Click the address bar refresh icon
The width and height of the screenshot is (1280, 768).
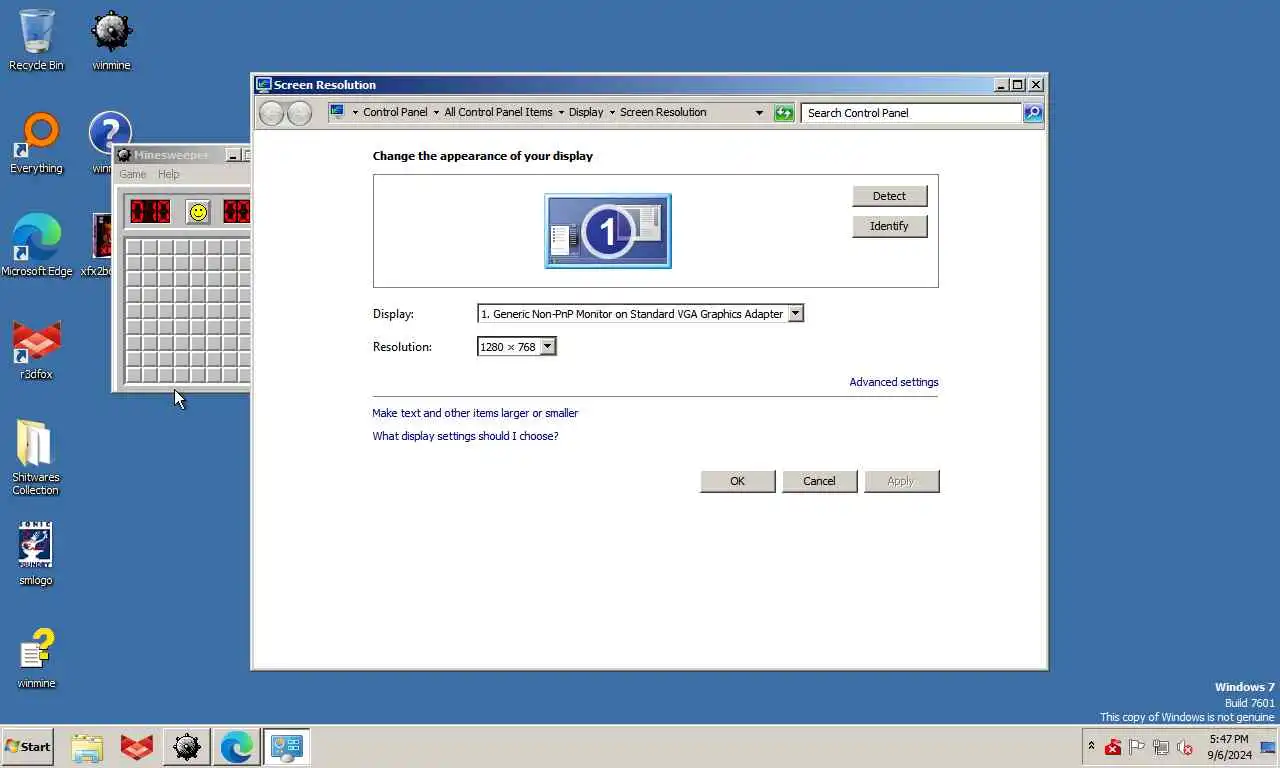pyautogui.click(x=784, y=113)
